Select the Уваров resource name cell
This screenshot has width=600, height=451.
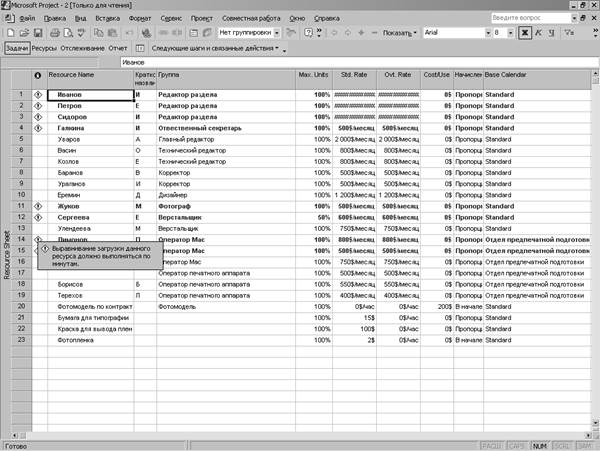[91, 139]
